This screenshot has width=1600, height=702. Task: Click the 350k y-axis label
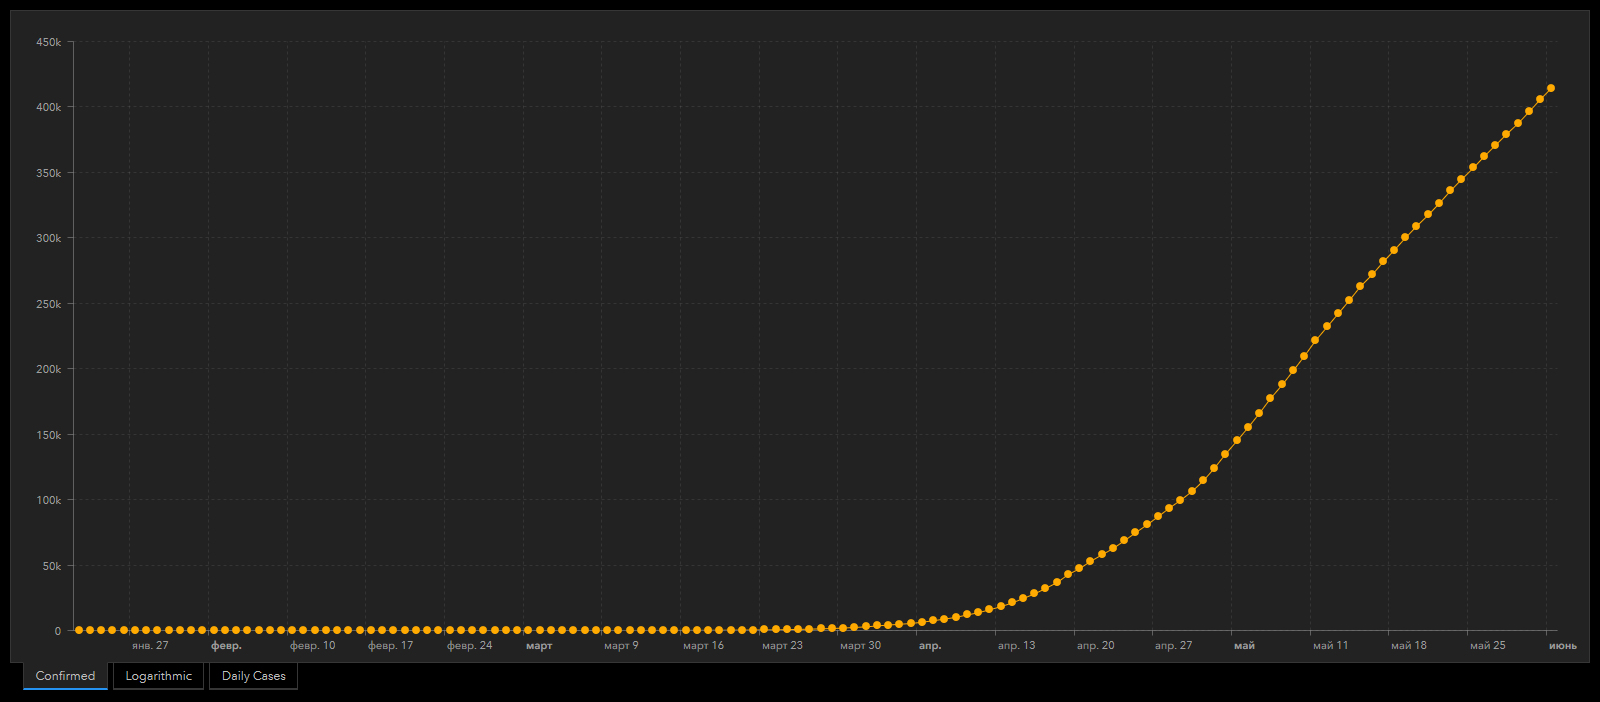(x=48, y=173)
